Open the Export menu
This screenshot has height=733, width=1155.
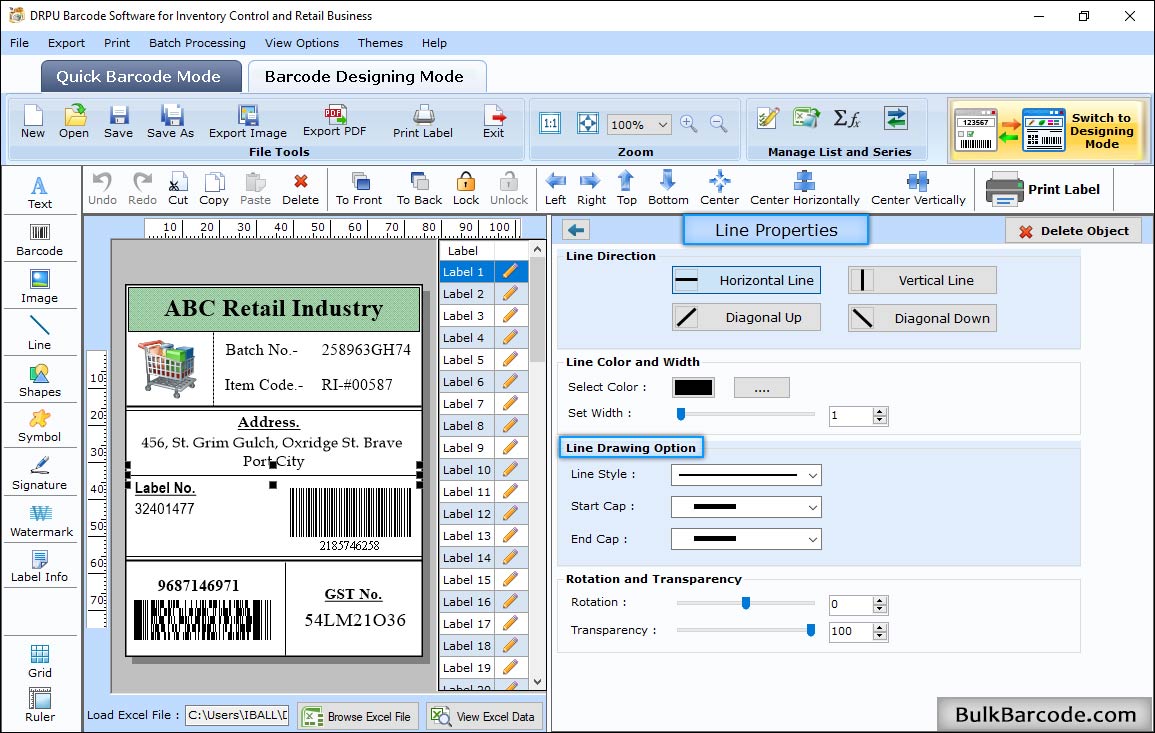click(x=66, y=43)
